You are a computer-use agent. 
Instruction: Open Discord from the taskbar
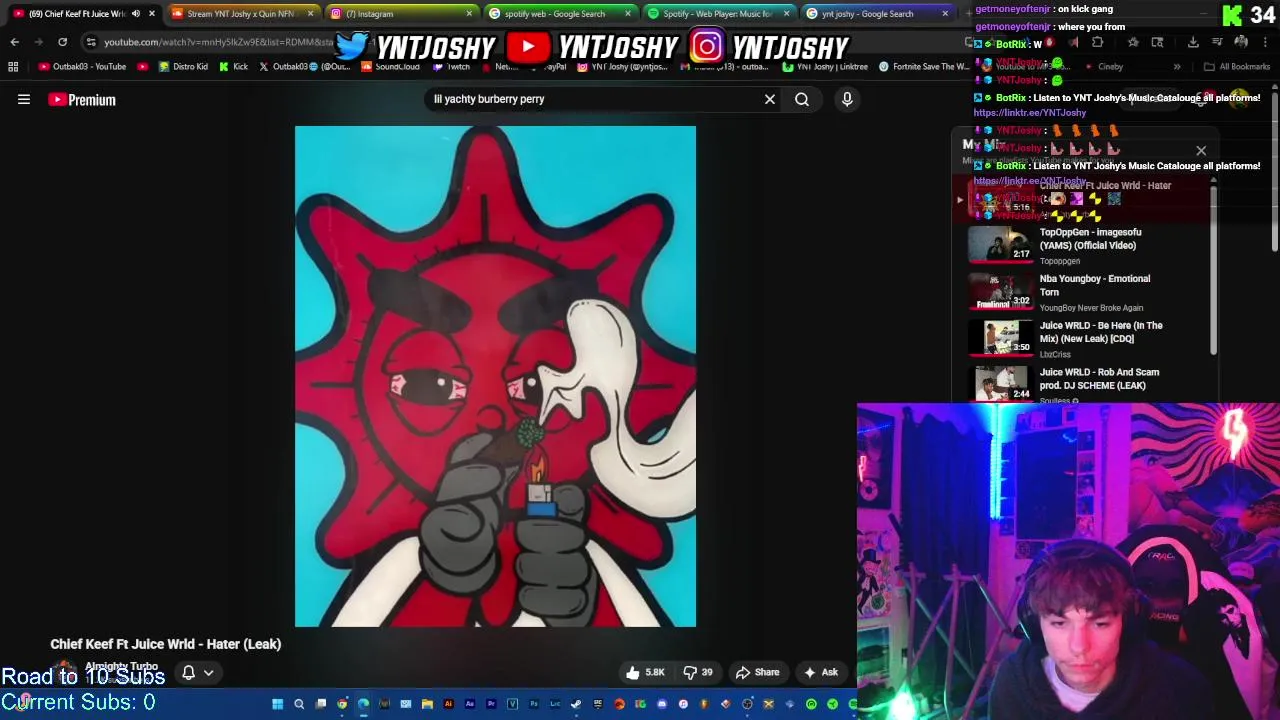[x=662, y=704]
